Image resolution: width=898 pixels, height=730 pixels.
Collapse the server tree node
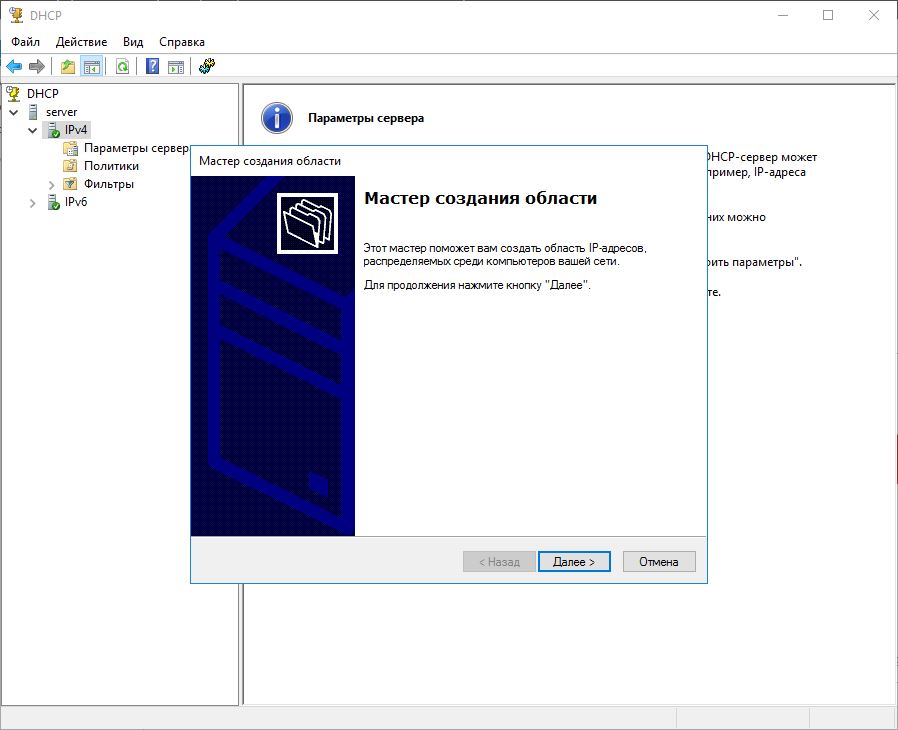(x=13, y=112)
